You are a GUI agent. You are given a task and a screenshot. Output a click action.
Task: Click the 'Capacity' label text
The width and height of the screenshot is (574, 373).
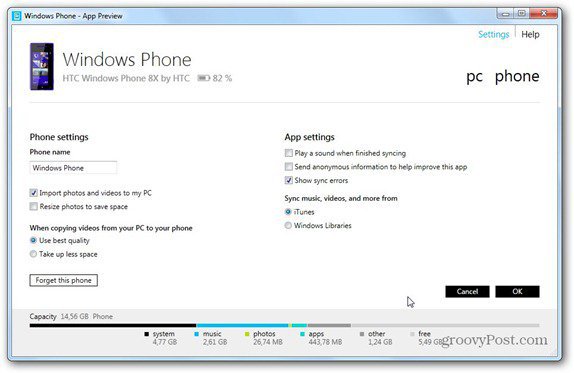[43, 317]
